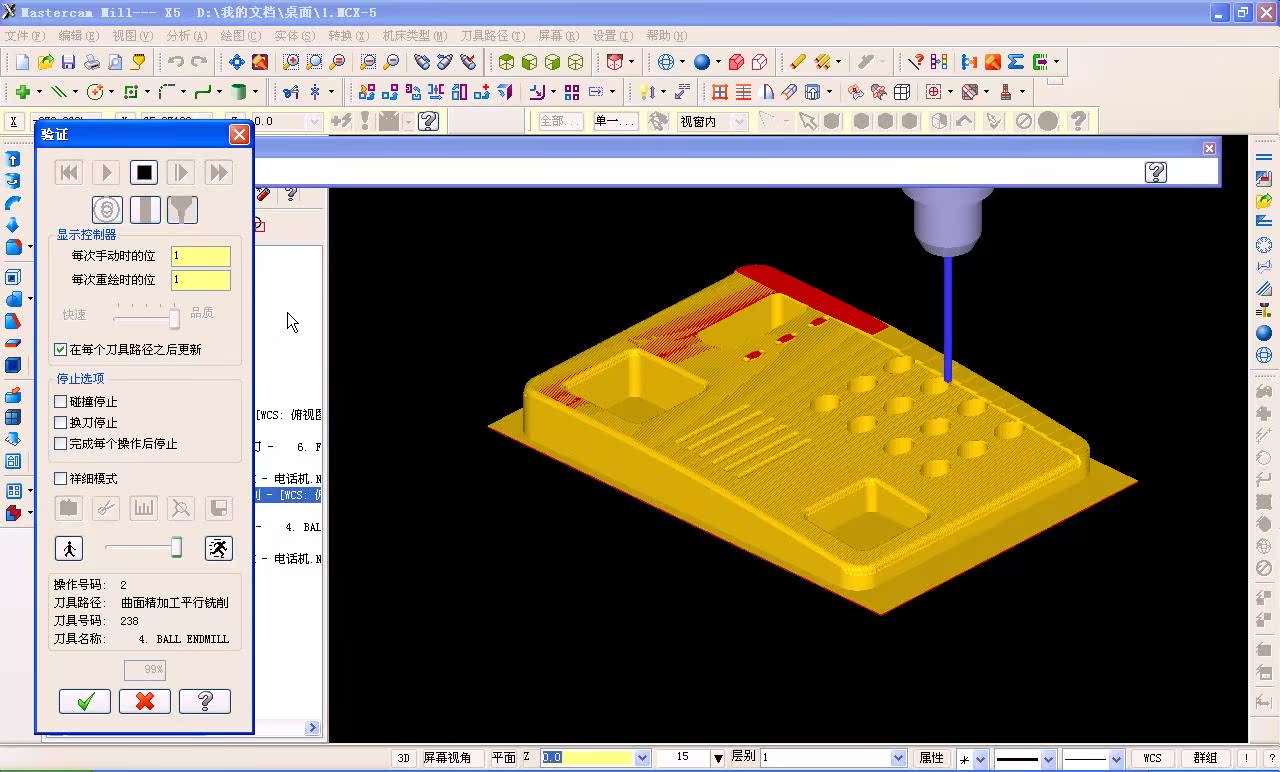Enable the 换刀停止 stop on tool change checkbox
This screenshot has width=1280, height=772.
point(61,423)
